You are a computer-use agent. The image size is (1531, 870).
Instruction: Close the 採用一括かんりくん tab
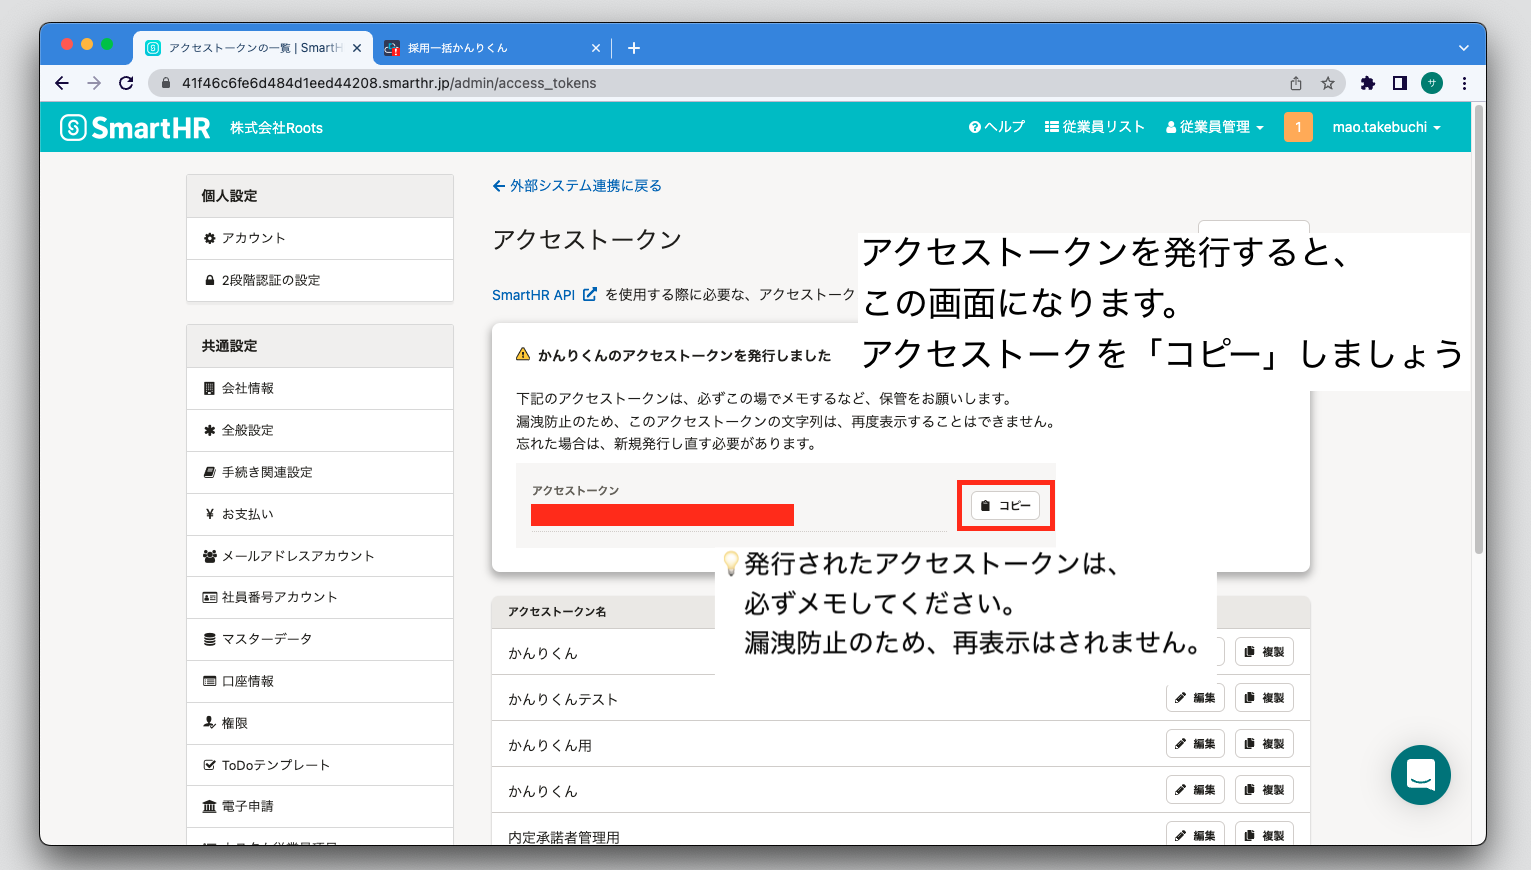596,47
